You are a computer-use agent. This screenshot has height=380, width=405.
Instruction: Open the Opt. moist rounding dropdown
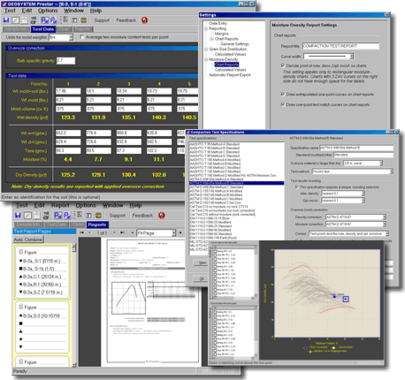pos(363,200)
